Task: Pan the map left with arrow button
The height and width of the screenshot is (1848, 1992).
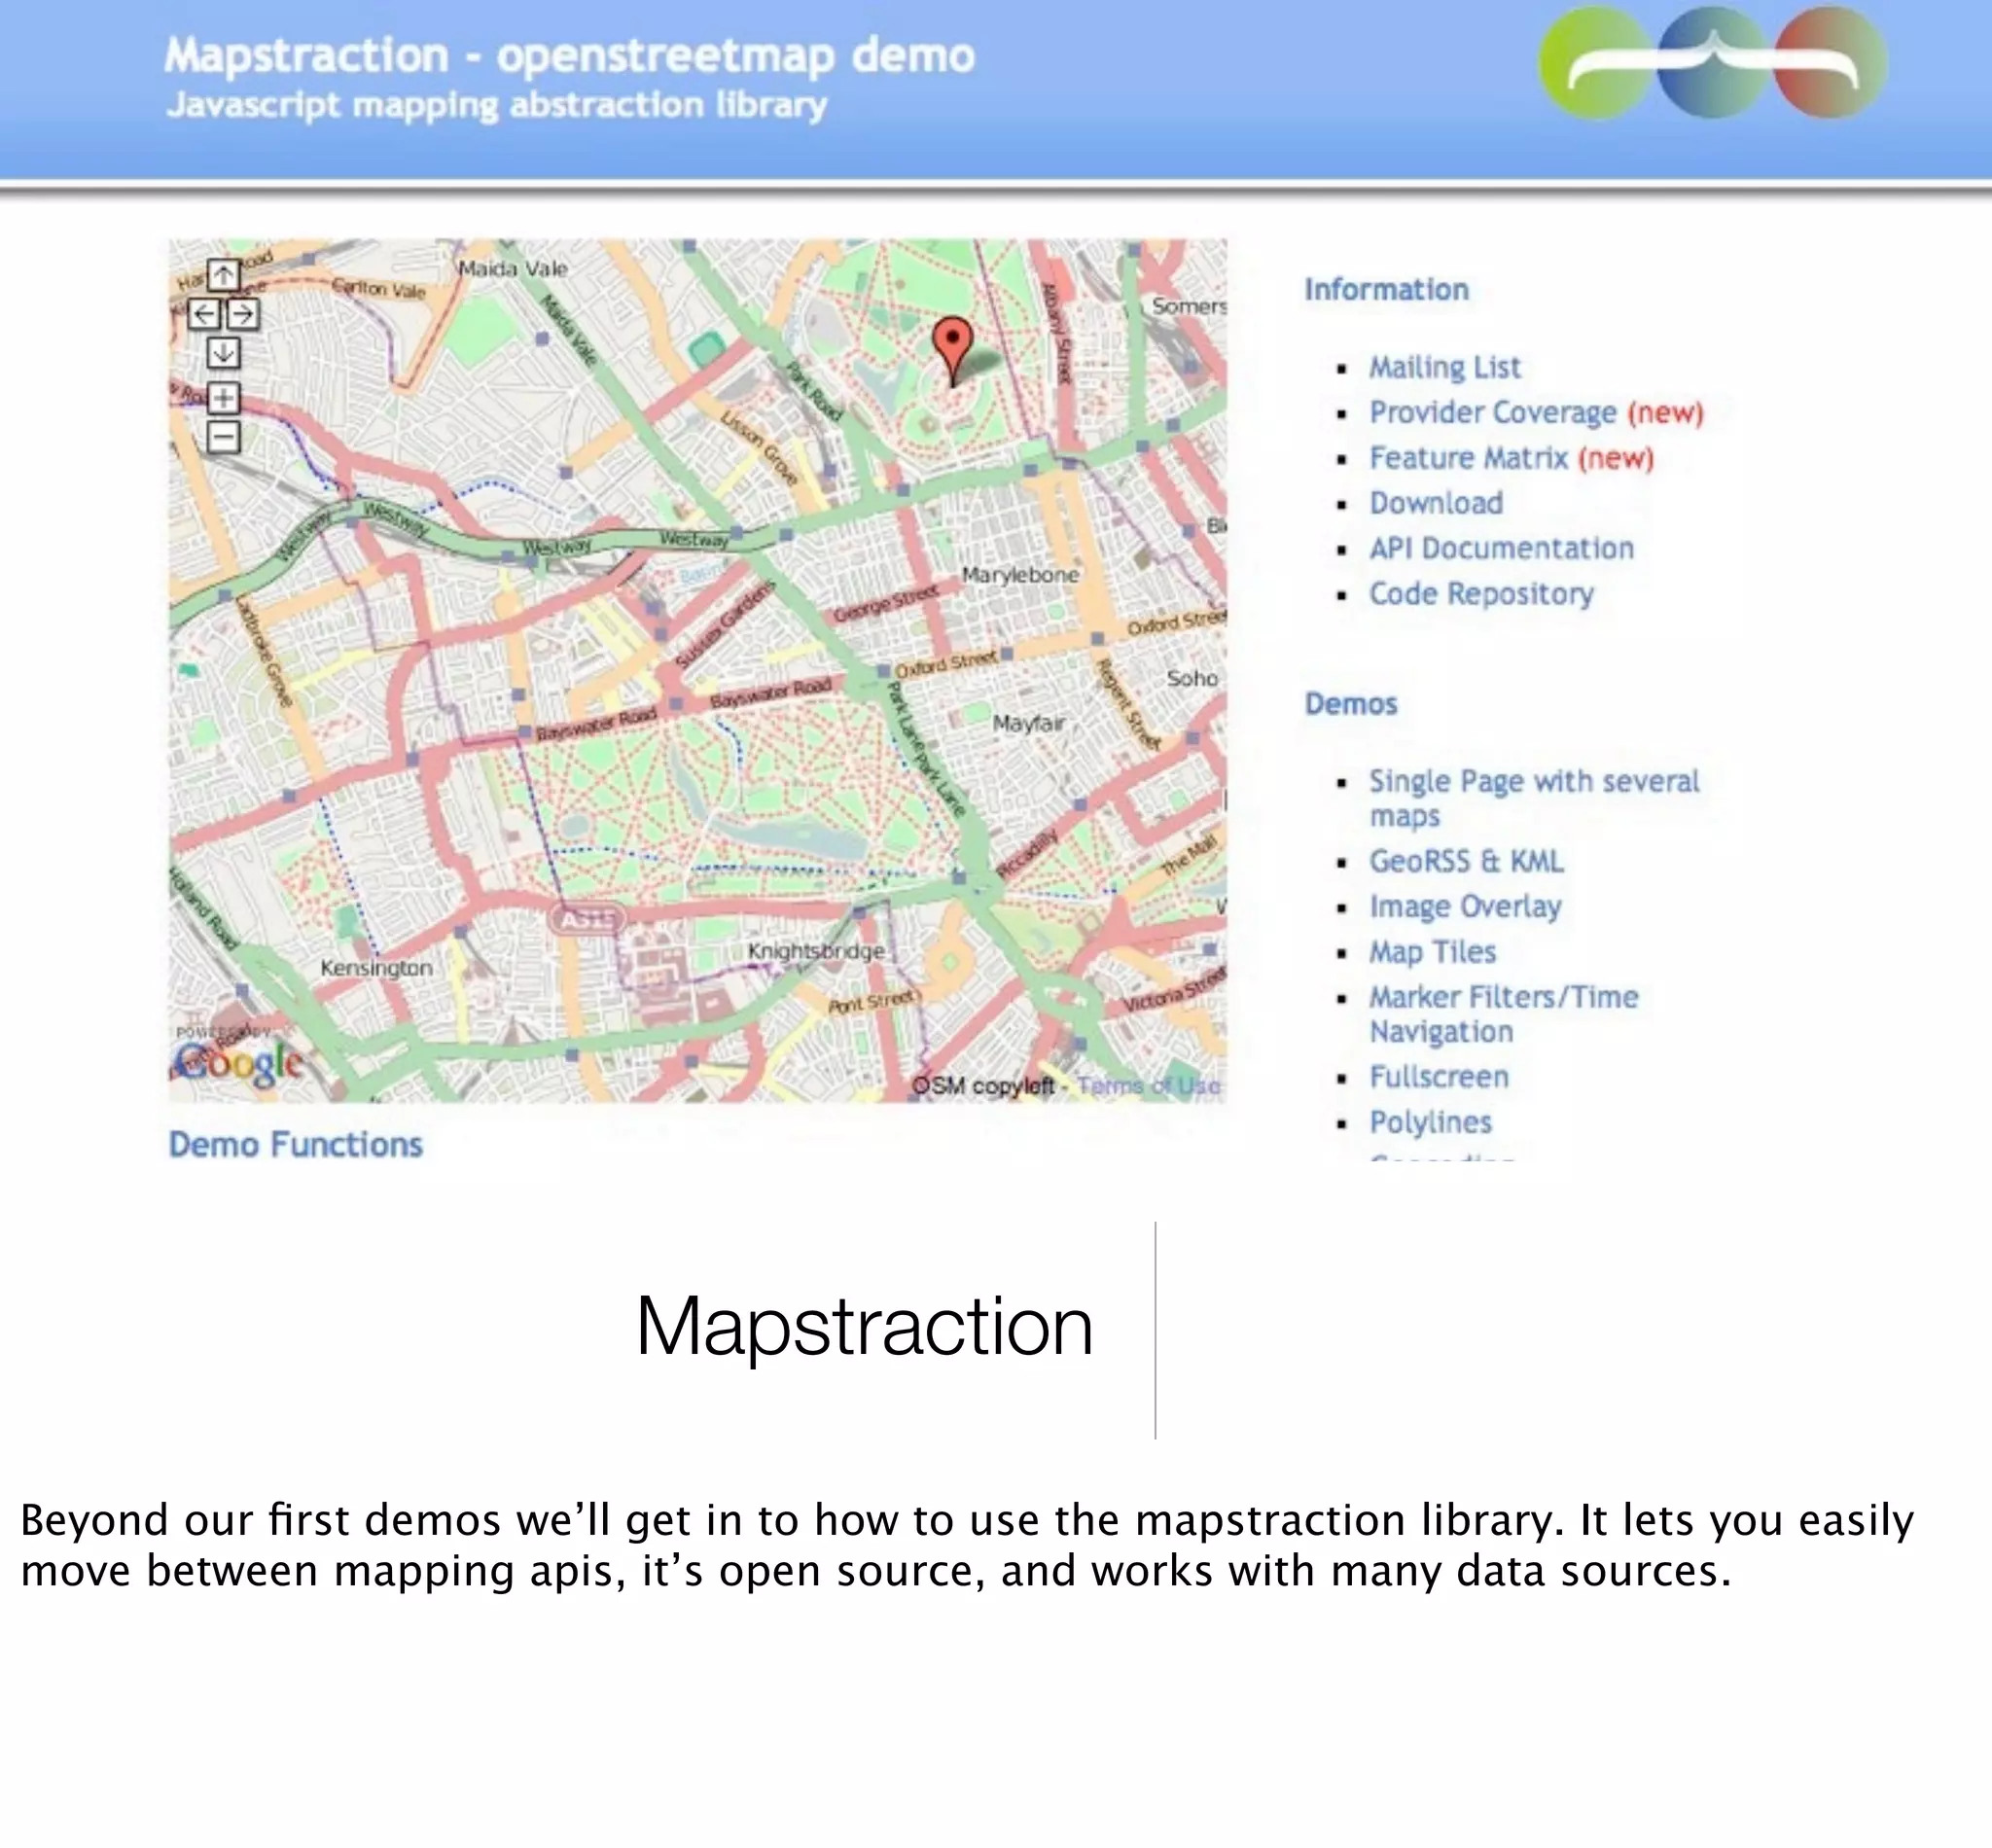Action: tap(204, 315)
